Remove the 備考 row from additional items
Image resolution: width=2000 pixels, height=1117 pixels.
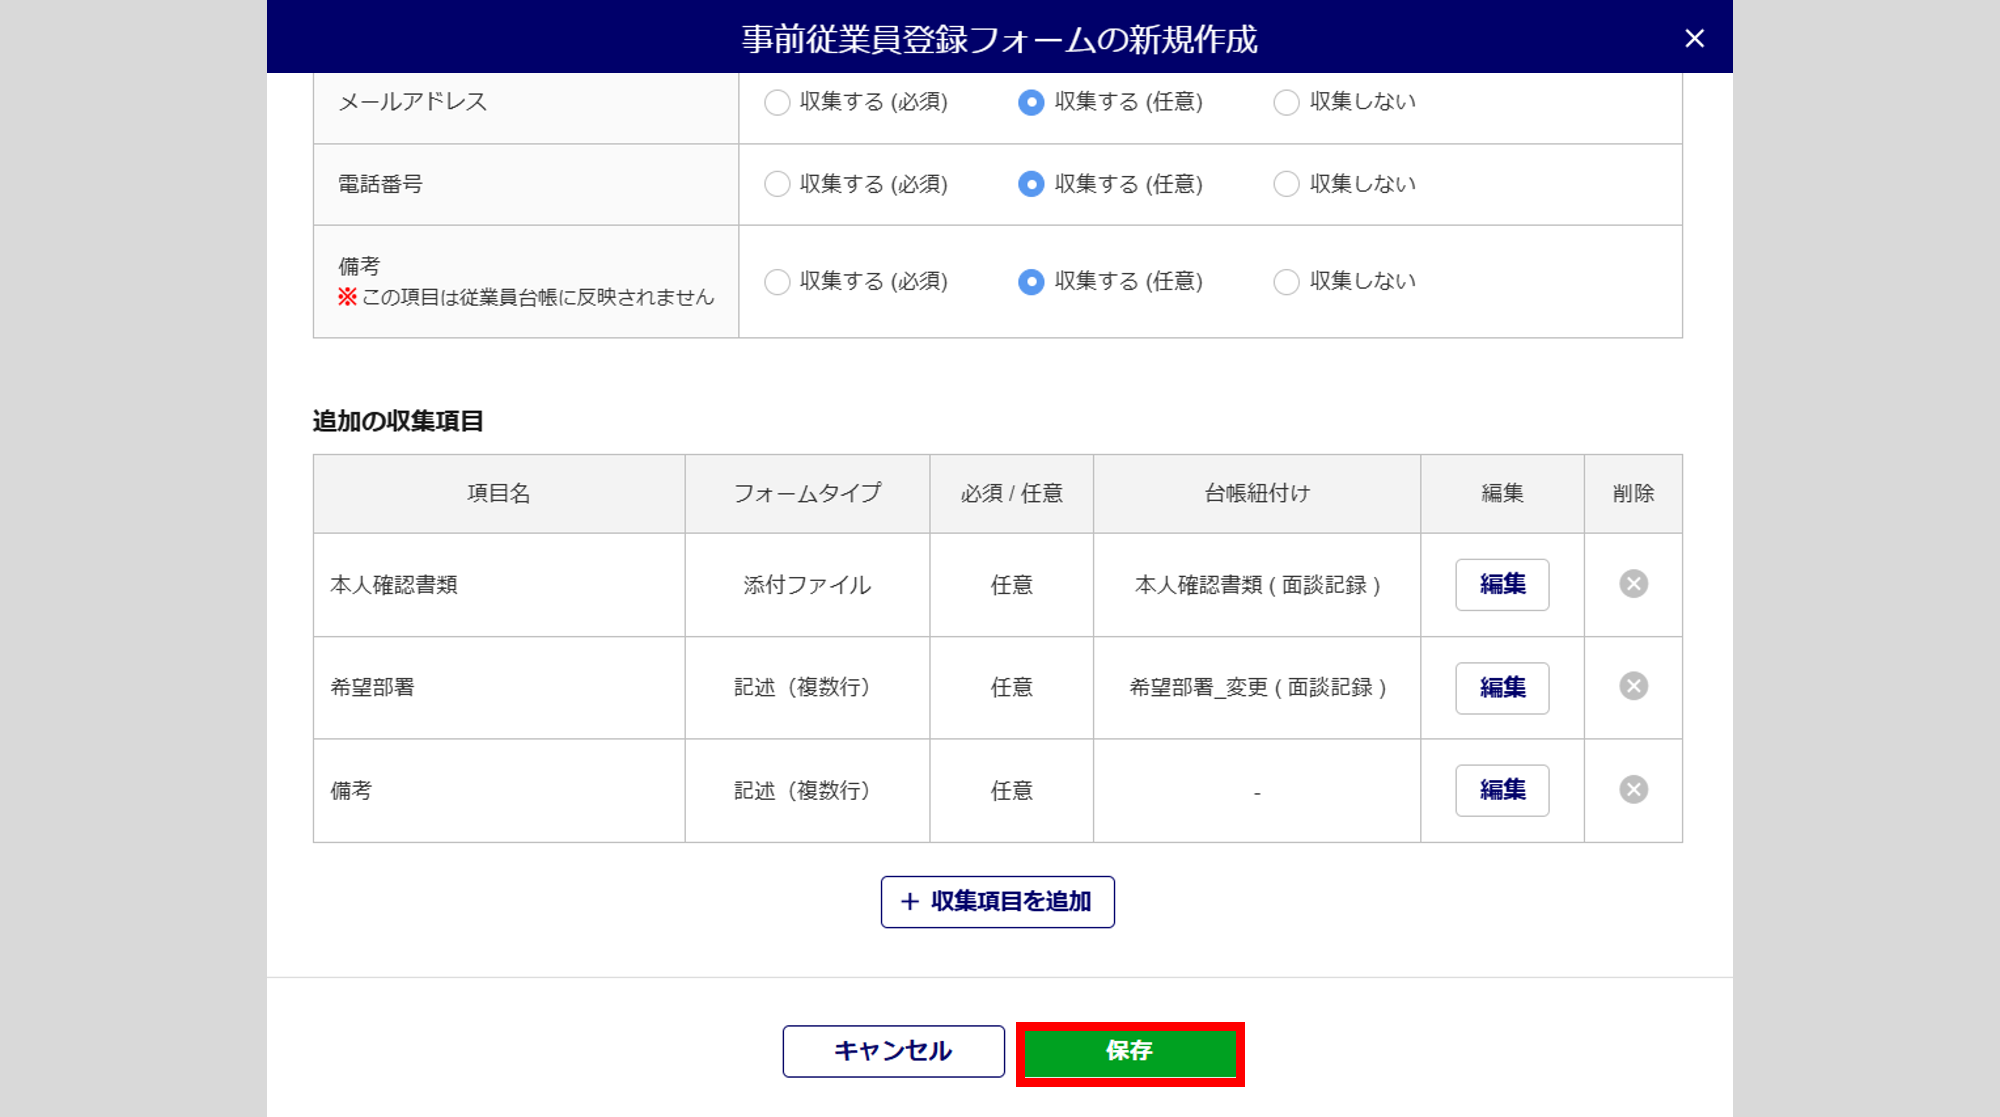pyautogui.click(x=1633, y=790)
